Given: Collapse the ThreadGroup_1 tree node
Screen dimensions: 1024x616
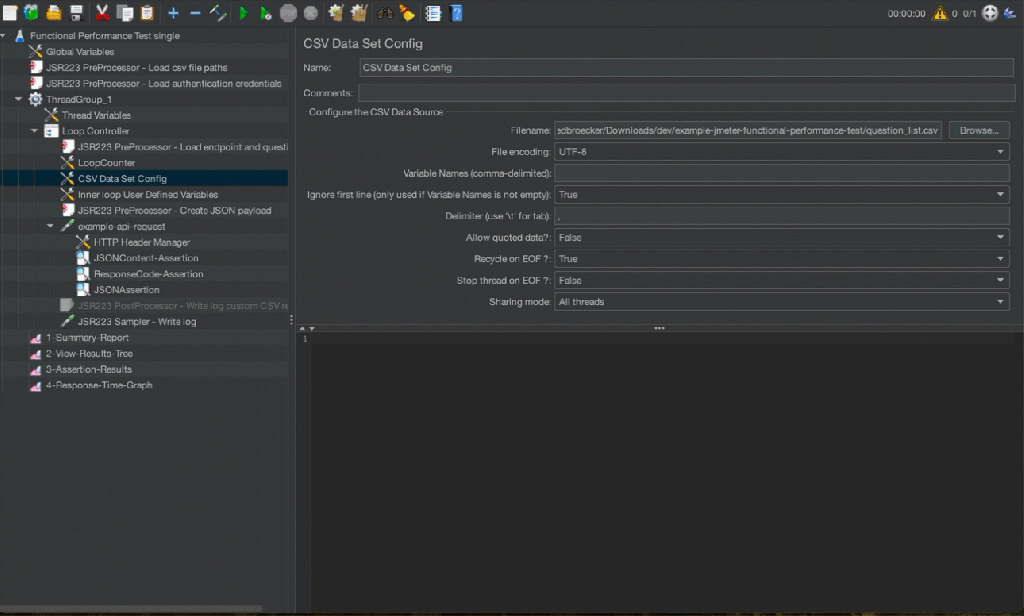Looking at the screenshot, I should click(19, 99).
